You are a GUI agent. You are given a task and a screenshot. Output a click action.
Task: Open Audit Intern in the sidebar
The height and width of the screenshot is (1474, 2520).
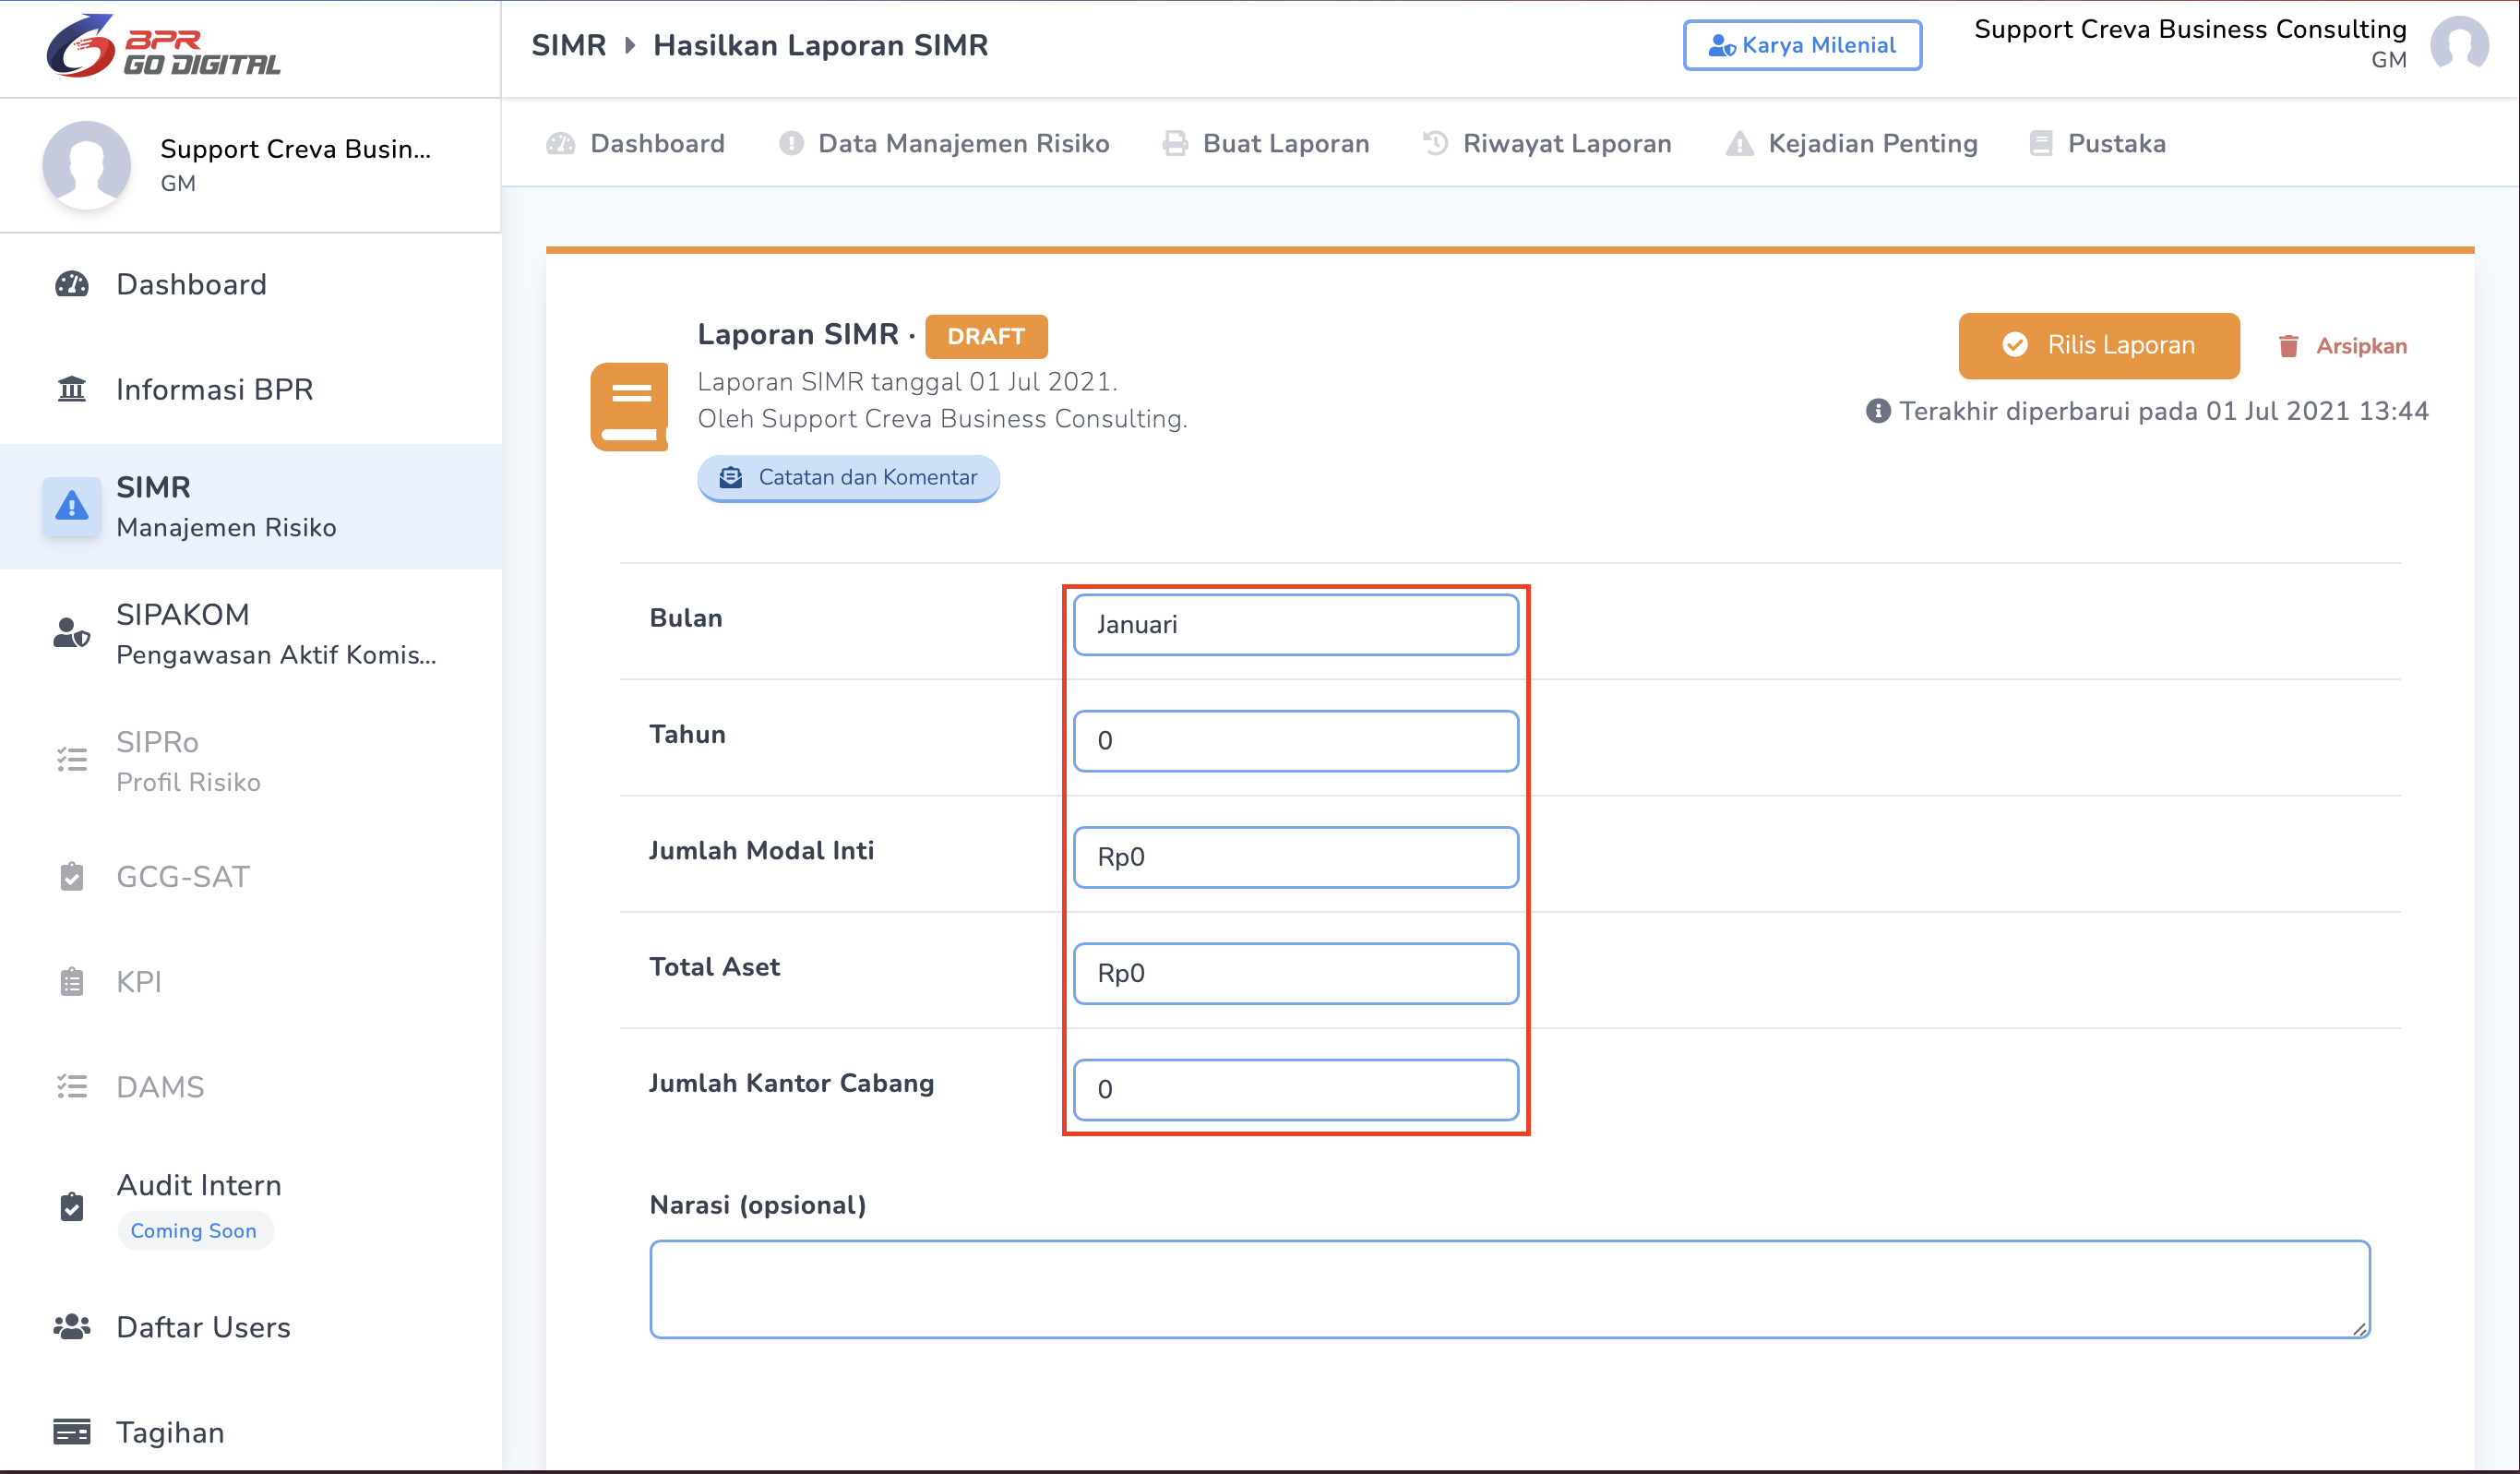click(x=250, y=1207)
